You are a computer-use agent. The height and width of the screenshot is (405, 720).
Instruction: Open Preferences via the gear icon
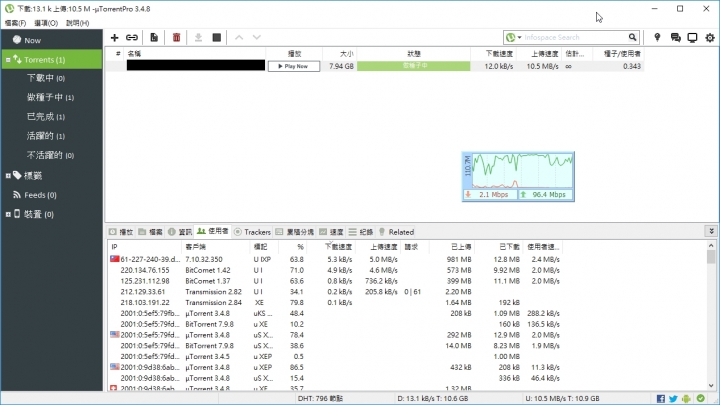(x=709, y=37)
